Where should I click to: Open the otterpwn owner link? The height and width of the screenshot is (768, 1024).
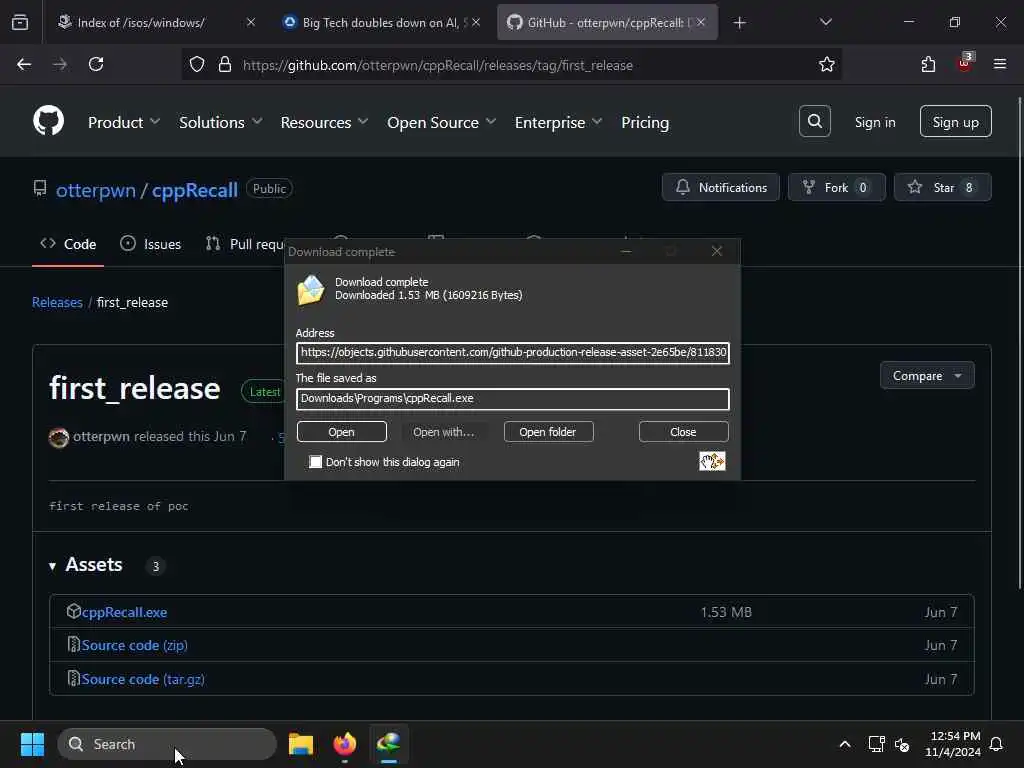[x=96, y=190]
